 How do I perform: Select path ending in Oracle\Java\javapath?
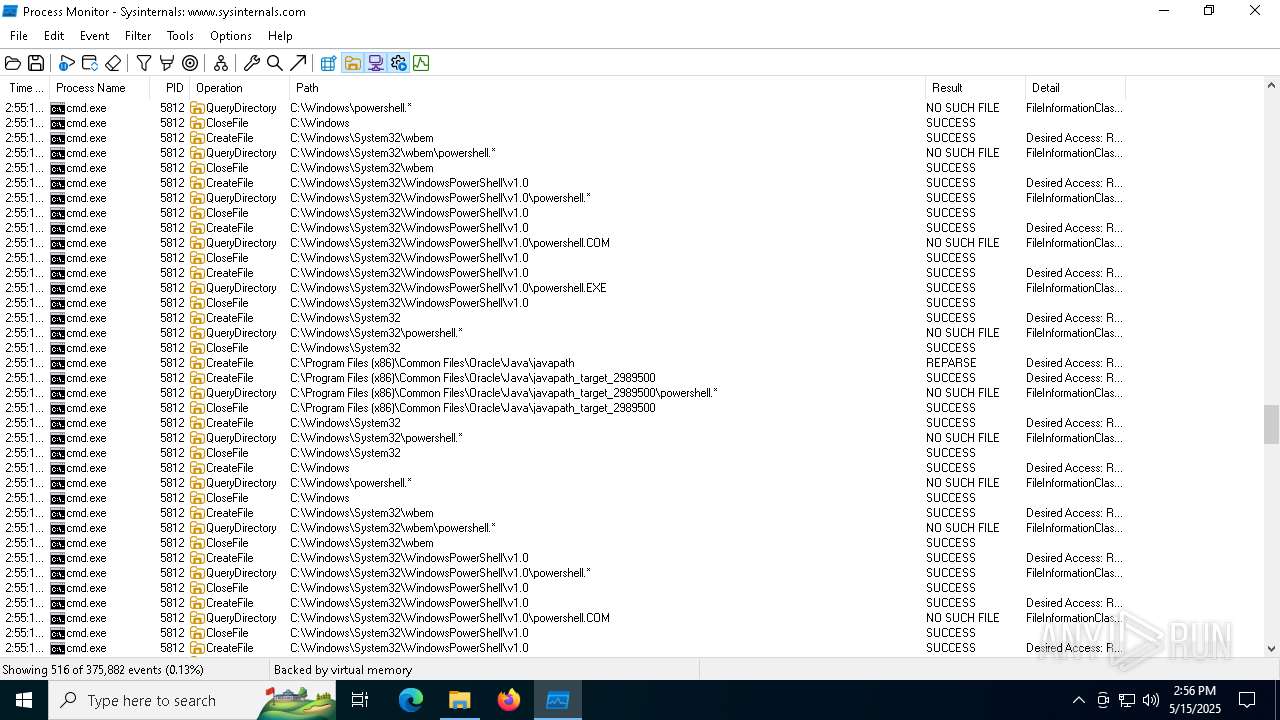pyautogui.click(x=432, y=363)
